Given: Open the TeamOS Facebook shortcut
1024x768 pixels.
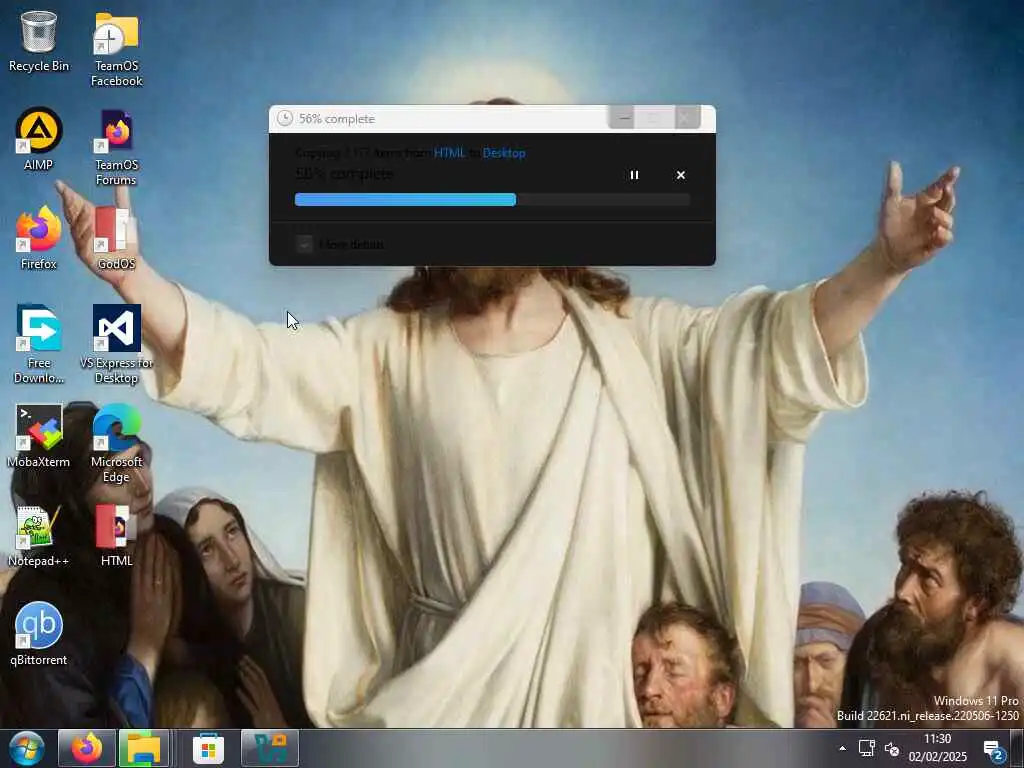Looking at the screenshot, I should pos(116,49).
